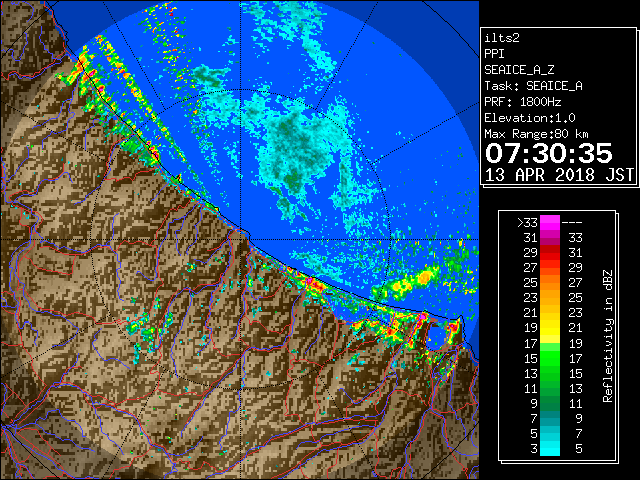Click the 'Elevation:1.0' value

529,118
